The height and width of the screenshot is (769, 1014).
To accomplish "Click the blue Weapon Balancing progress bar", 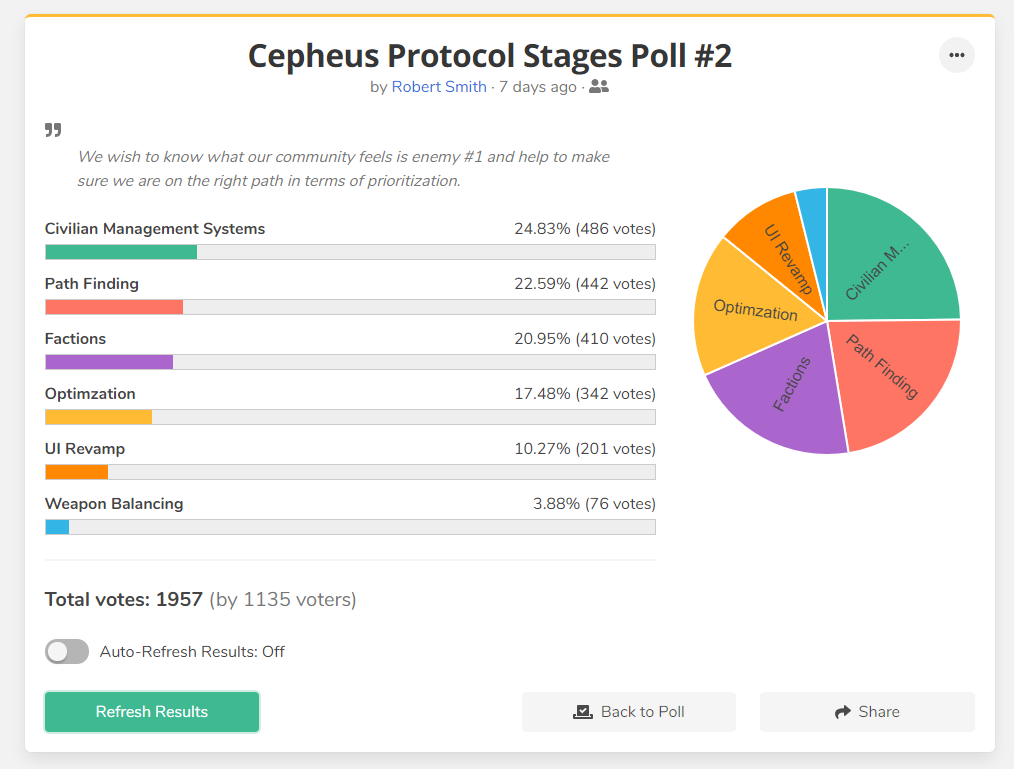I will 57,527.
